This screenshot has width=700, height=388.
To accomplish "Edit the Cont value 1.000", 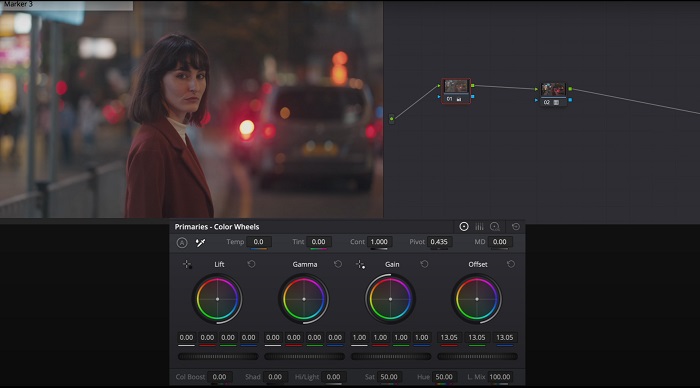I will pyautogui.click(x=379, y=242).
